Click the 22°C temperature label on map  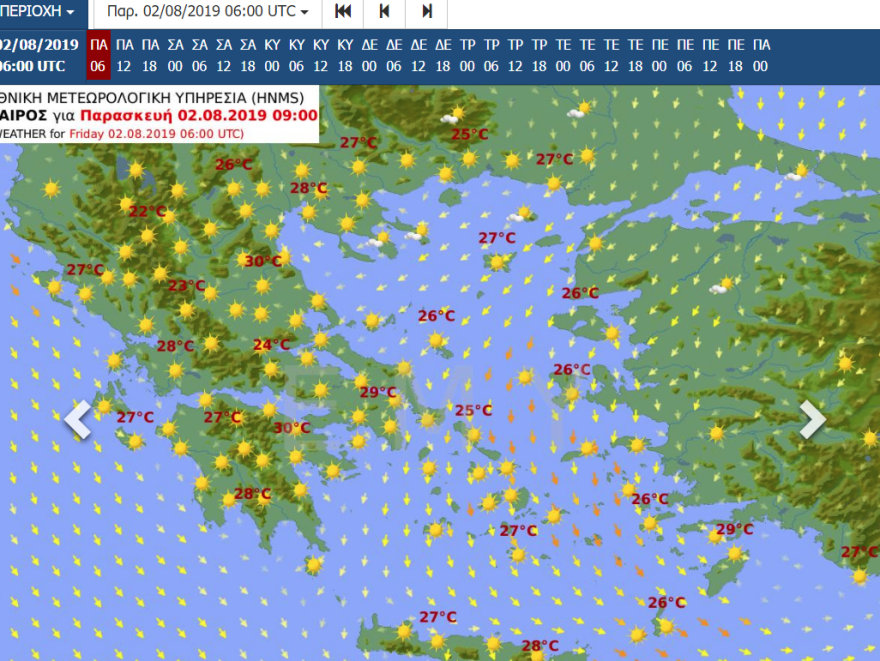click(x=147, y=211)
